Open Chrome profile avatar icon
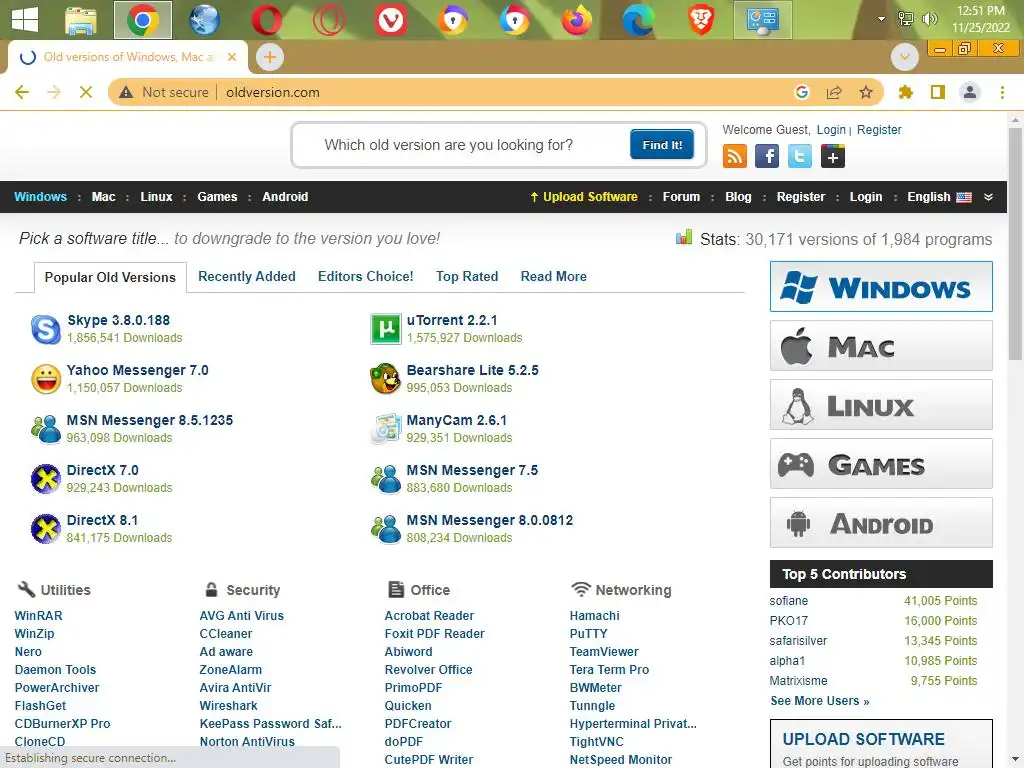1024x768 pixels. 970,92
